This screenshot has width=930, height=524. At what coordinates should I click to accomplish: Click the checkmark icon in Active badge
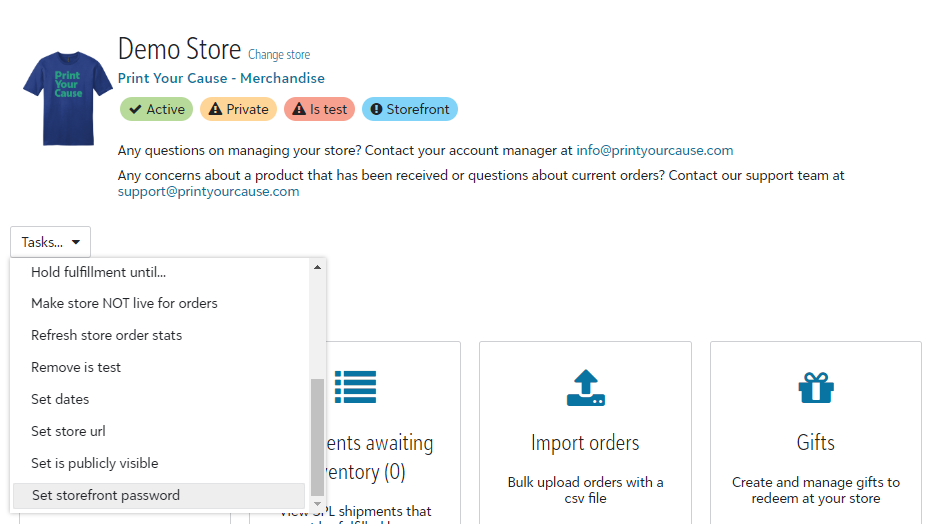(x=135, y=109)
